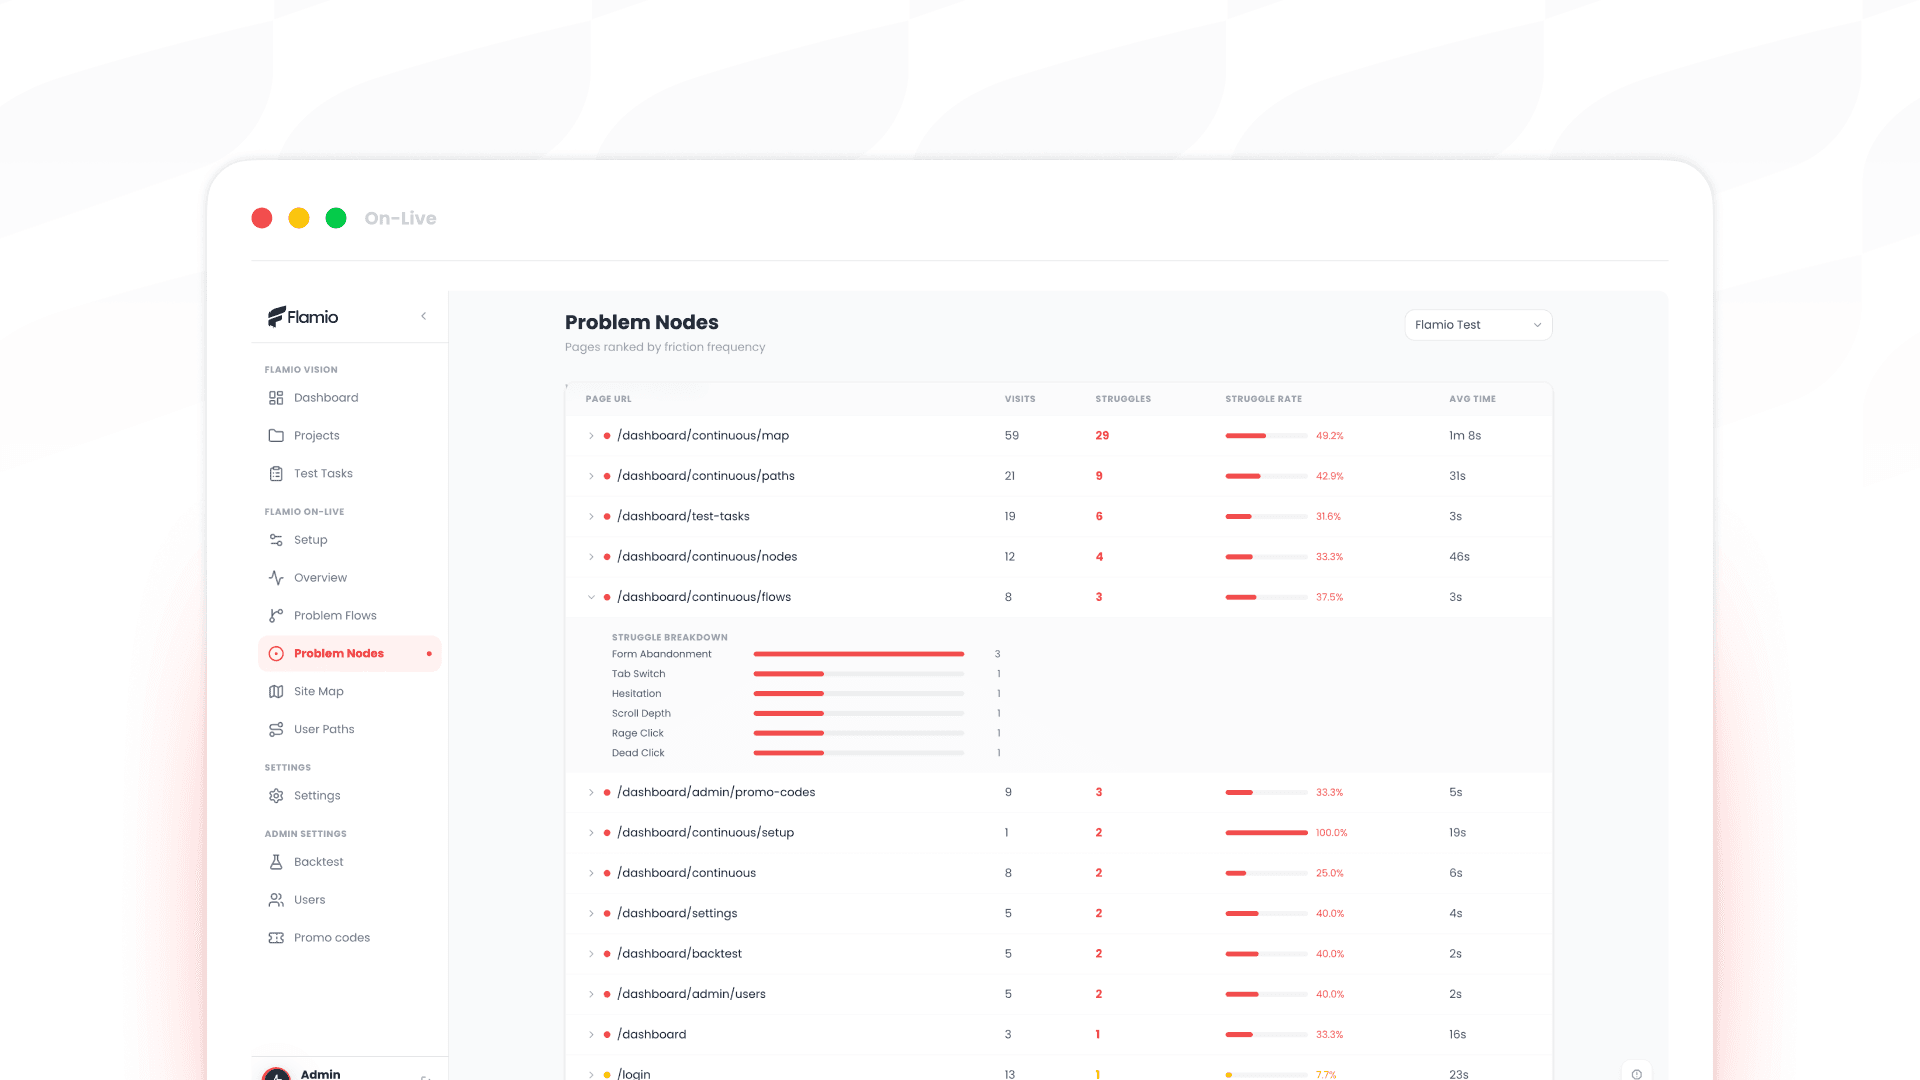1920x1080 pixels.
Task: Click the On-Live window title text
Action: (x=401, y=218)
